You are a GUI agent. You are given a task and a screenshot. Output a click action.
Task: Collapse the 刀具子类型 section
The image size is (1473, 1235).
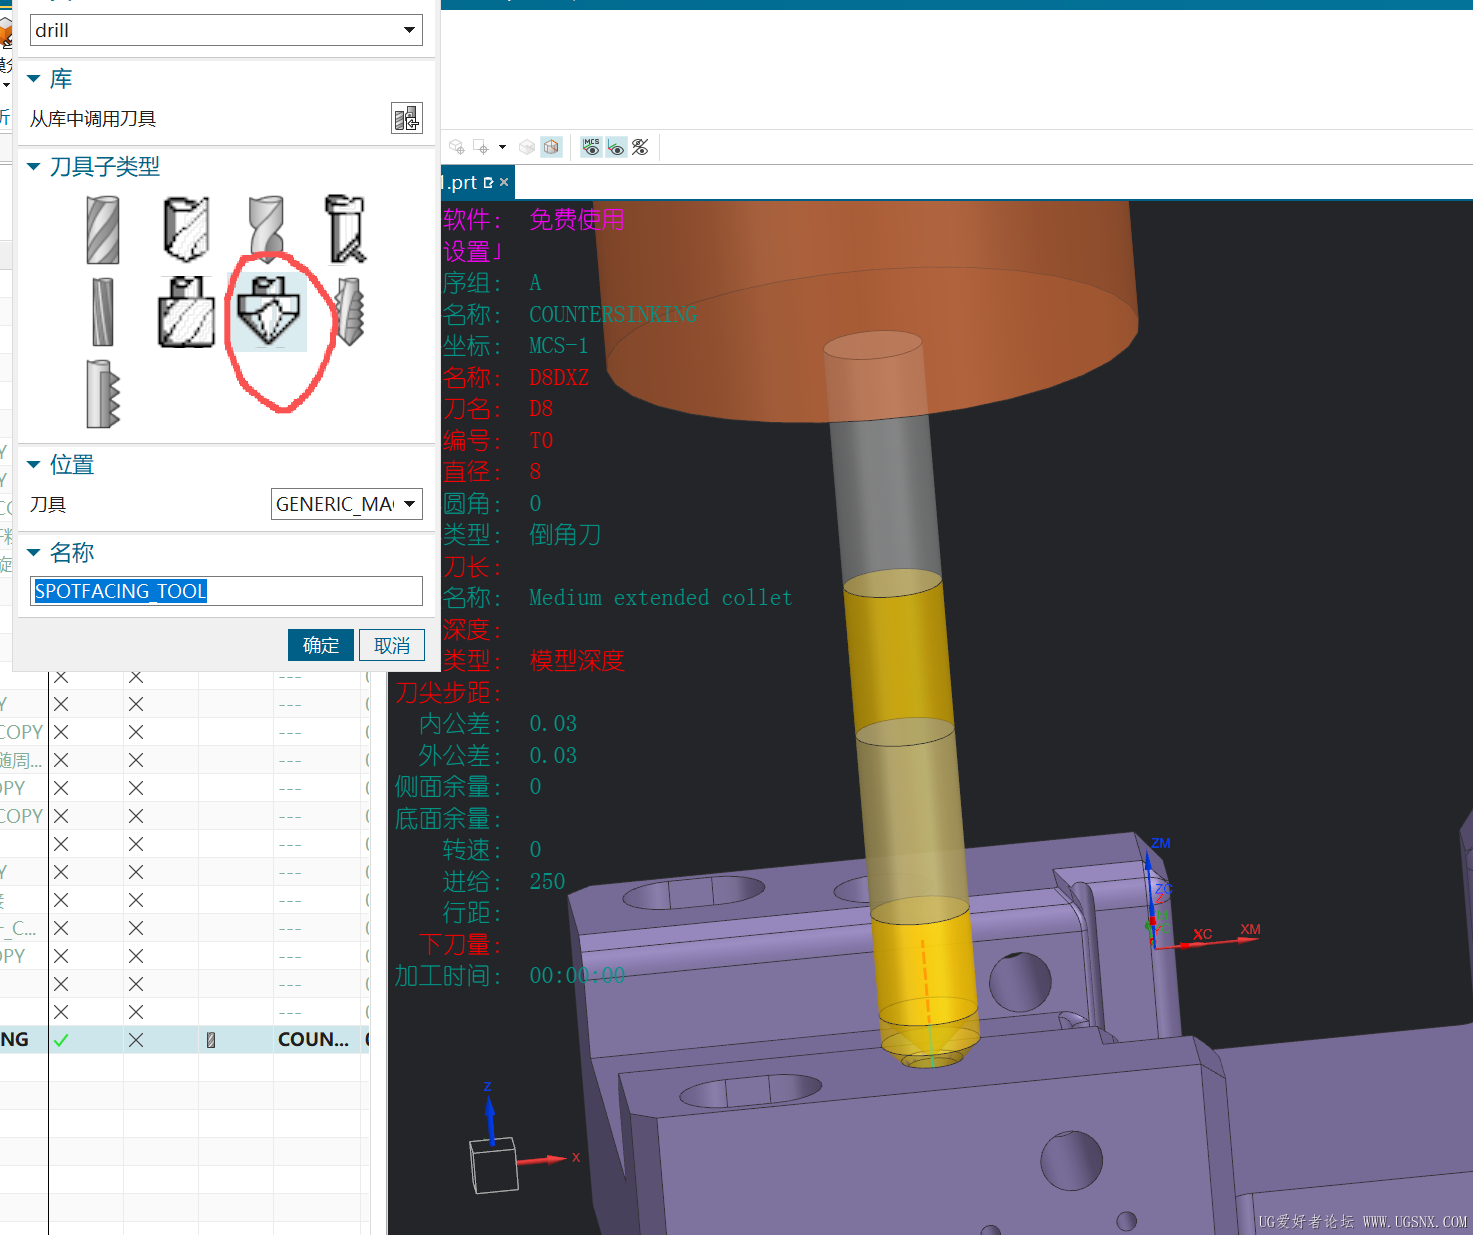click(34, 167)
